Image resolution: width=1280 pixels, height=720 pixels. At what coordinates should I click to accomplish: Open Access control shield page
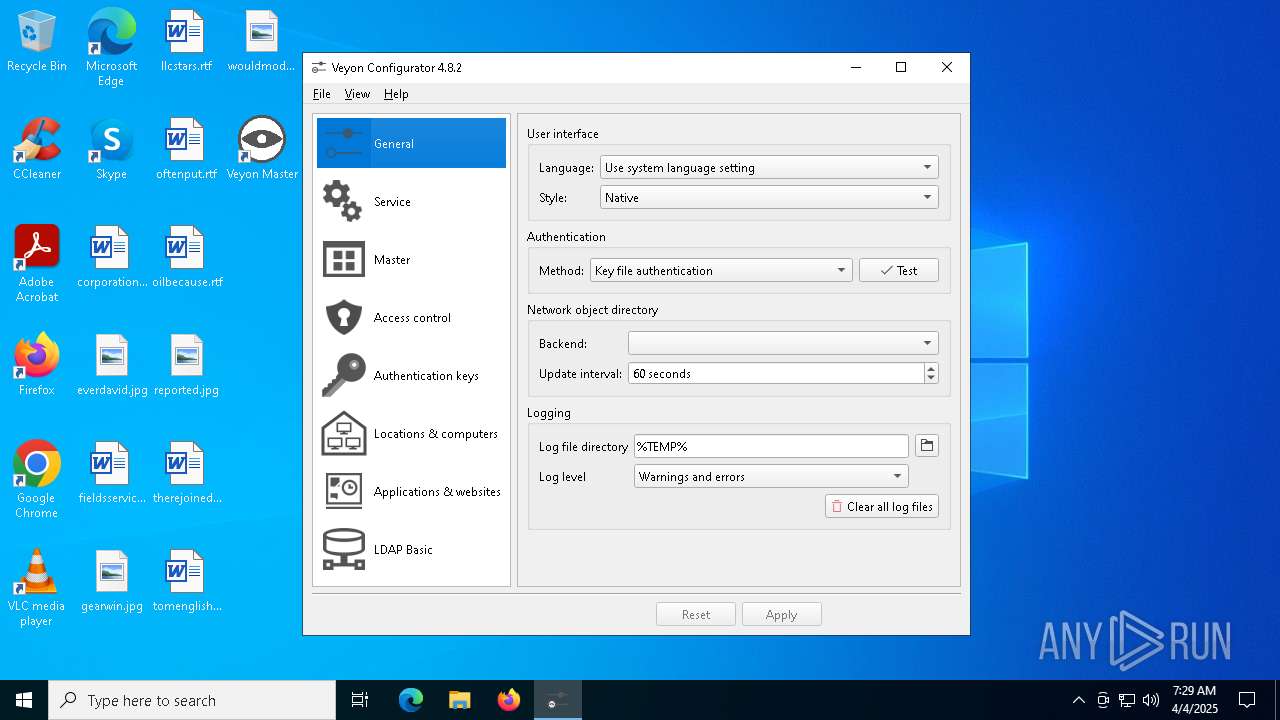coord(411,317)
